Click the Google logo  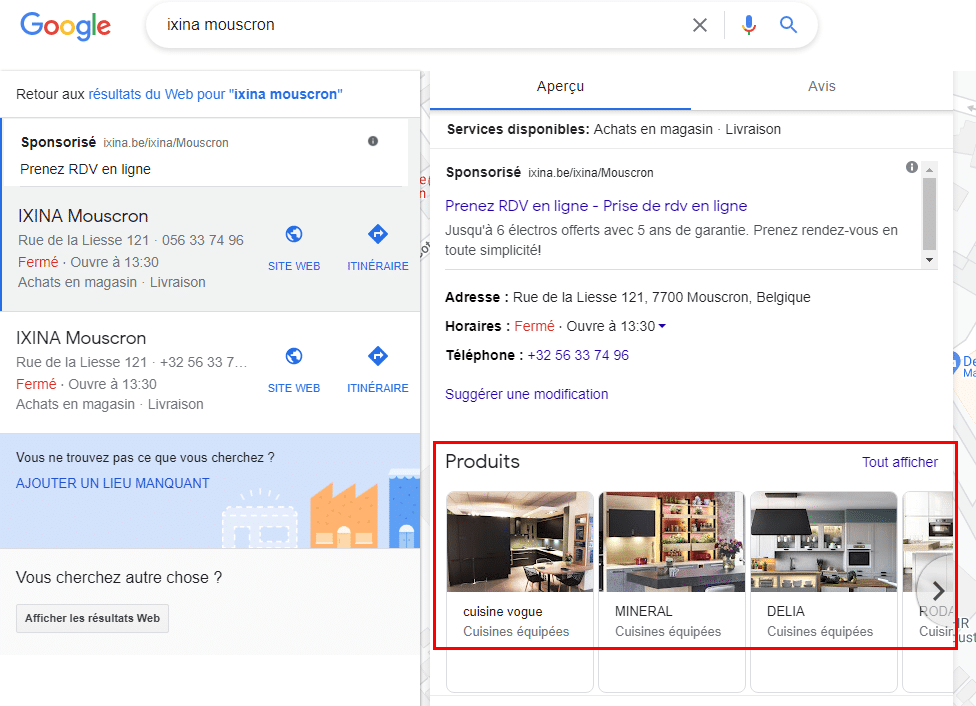coord(65,26)
